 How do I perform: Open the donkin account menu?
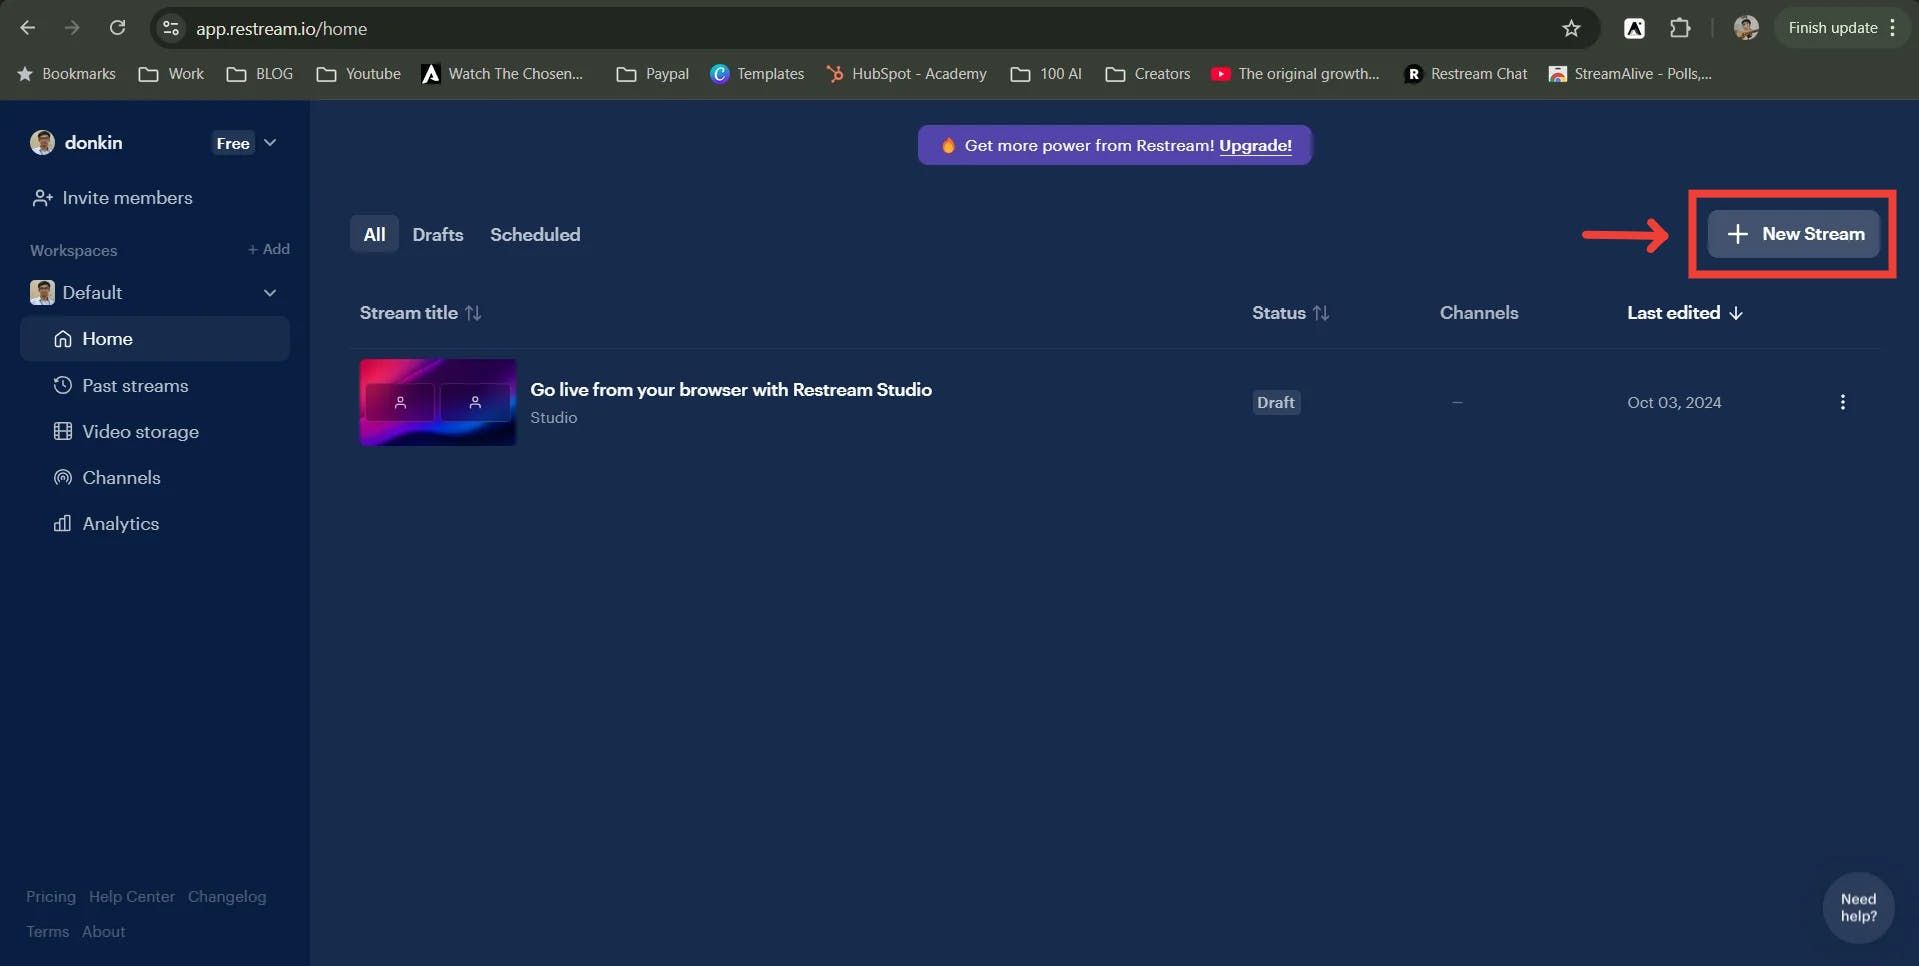click(153, 143)
